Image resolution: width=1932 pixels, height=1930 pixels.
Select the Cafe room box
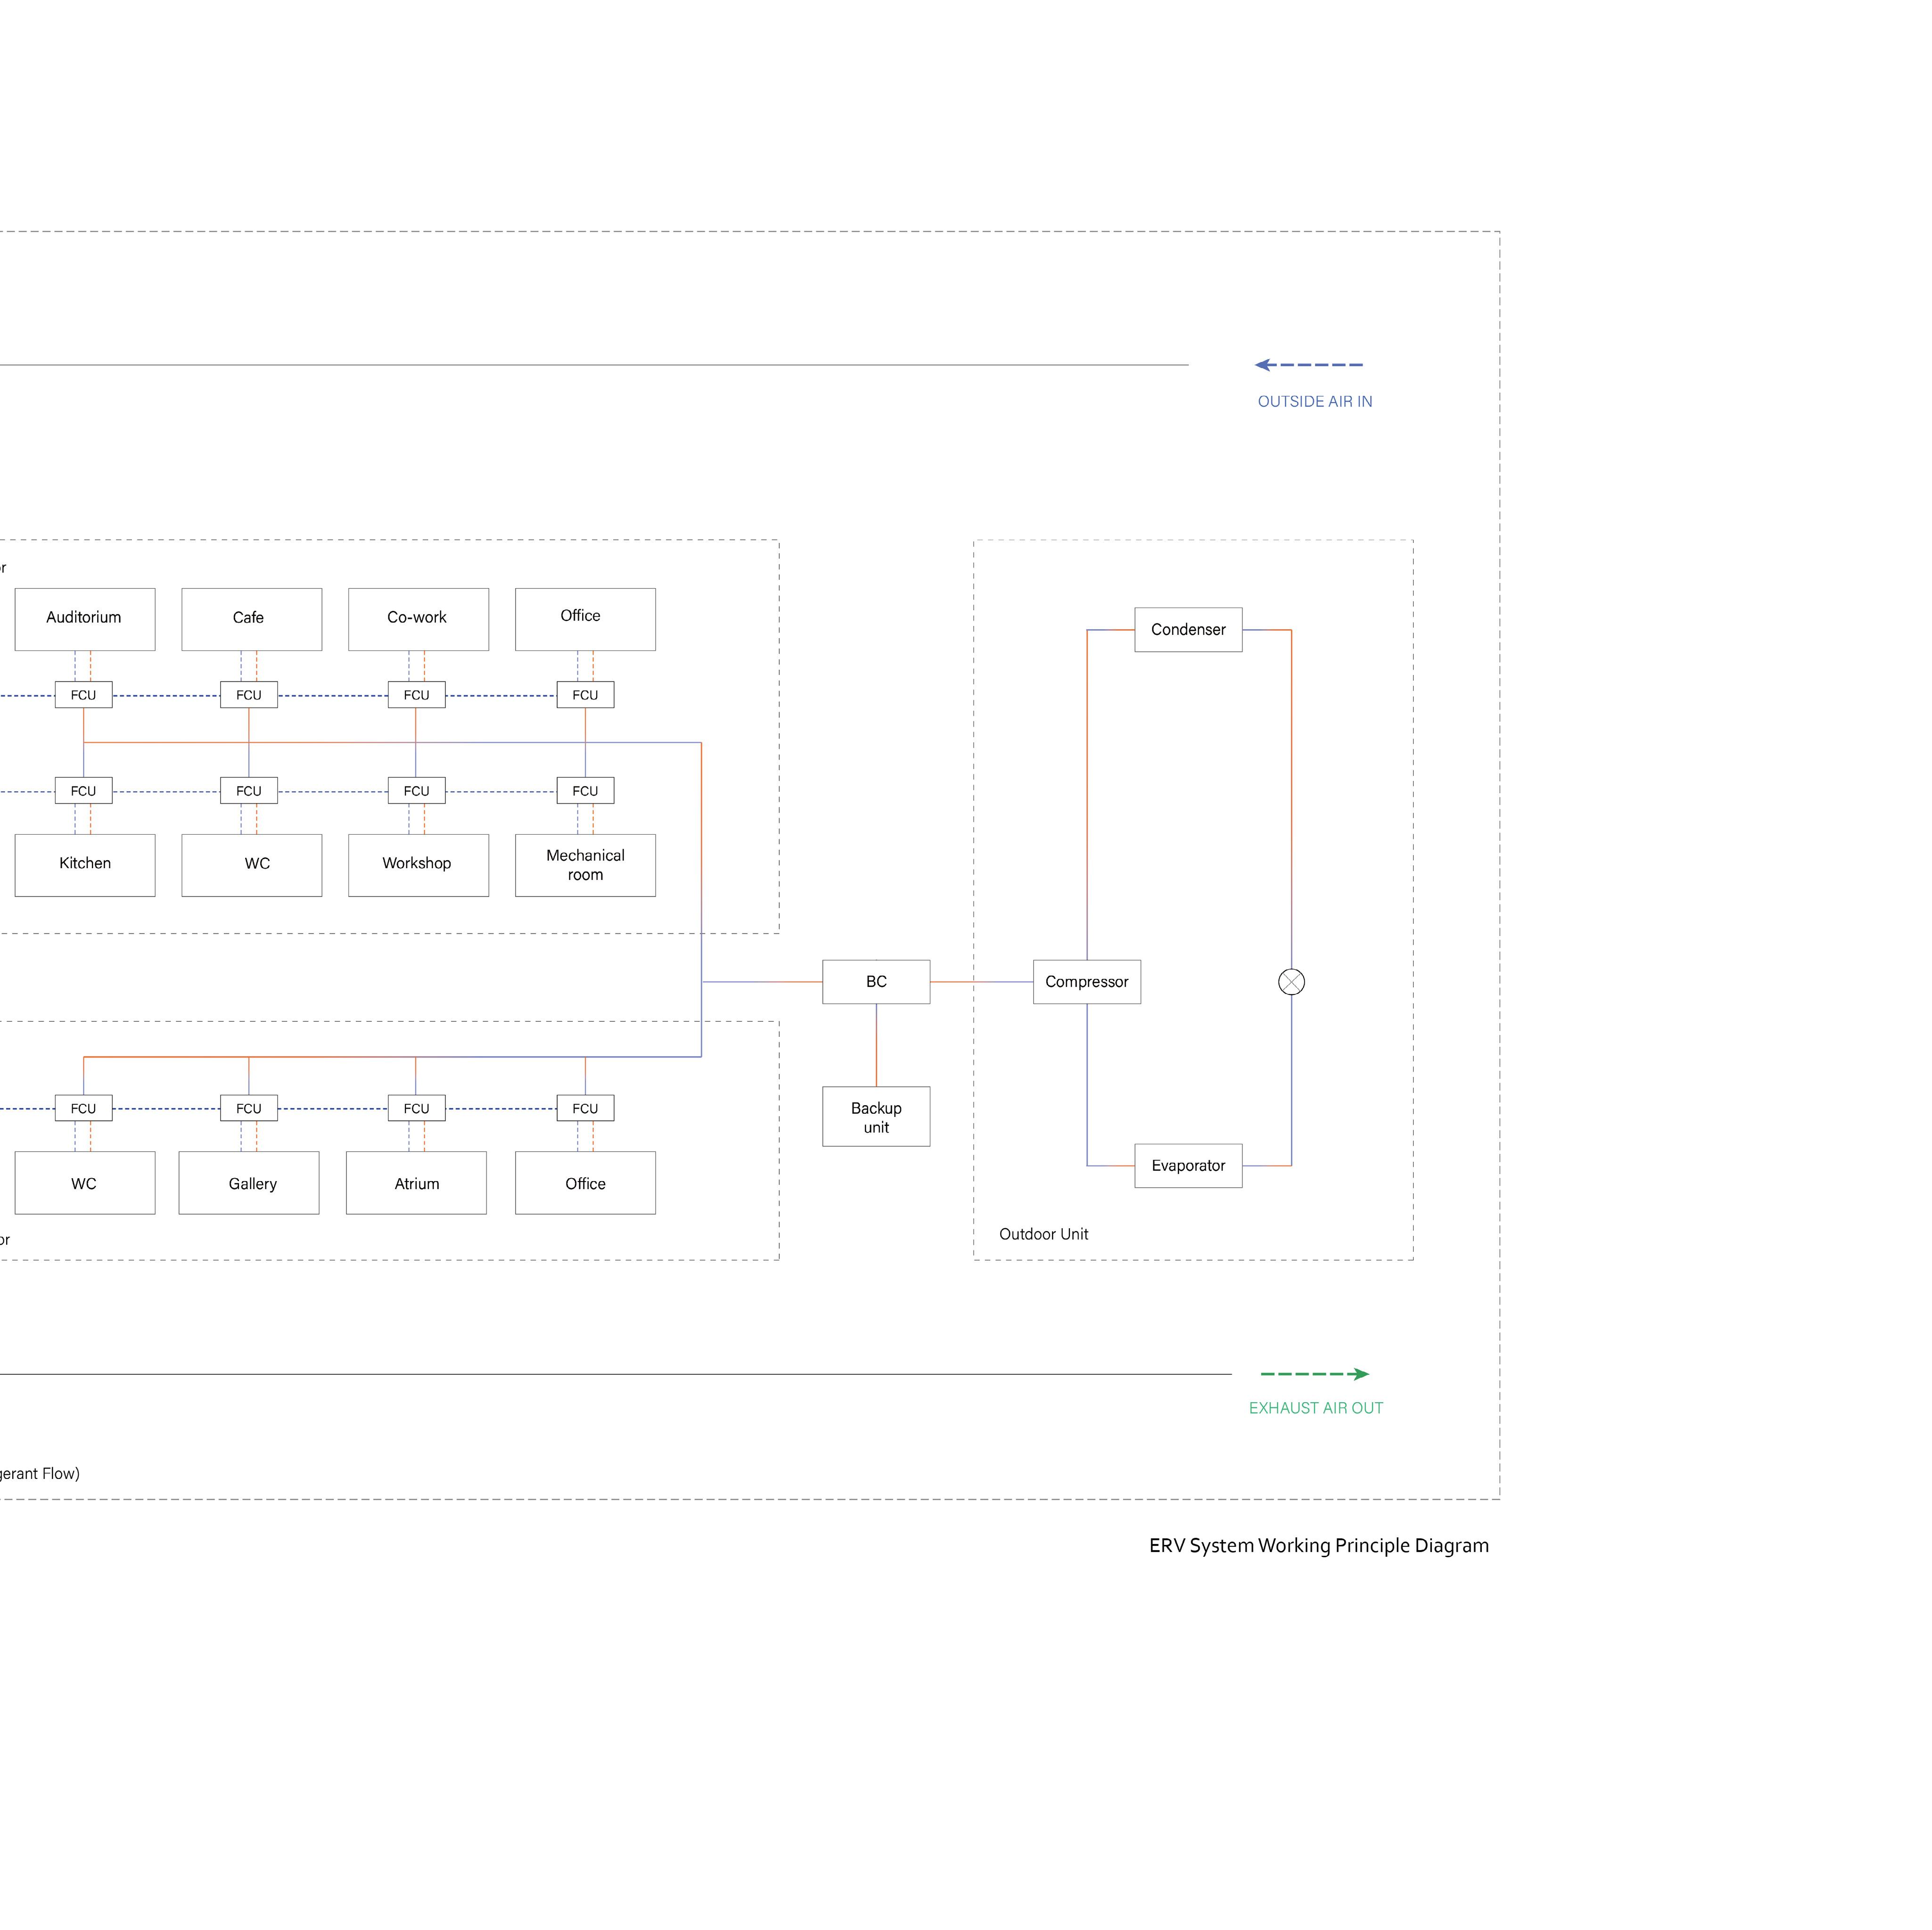(251, 619)
